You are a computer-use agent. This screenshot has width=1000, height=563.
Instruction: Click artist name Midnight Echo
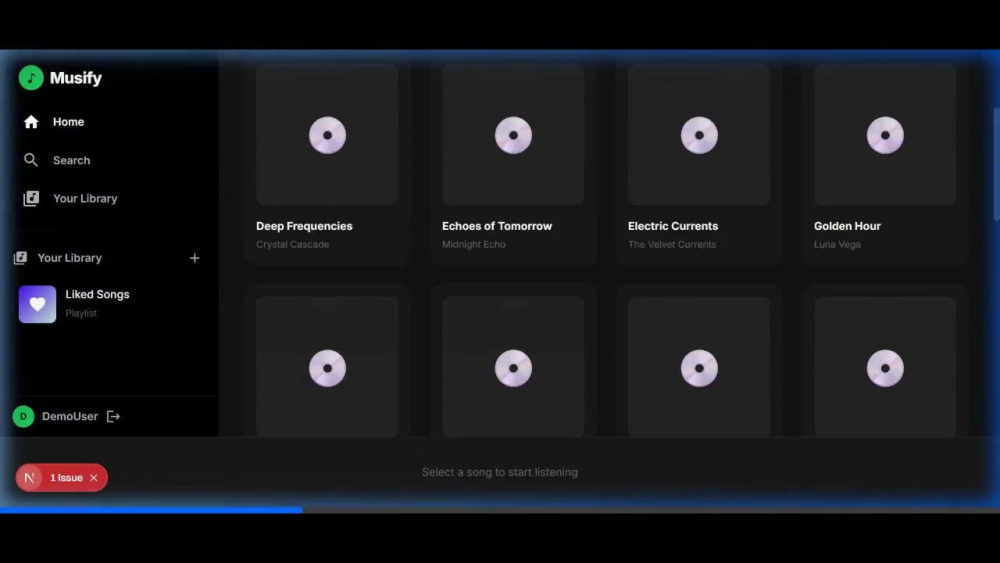[473, 244]
